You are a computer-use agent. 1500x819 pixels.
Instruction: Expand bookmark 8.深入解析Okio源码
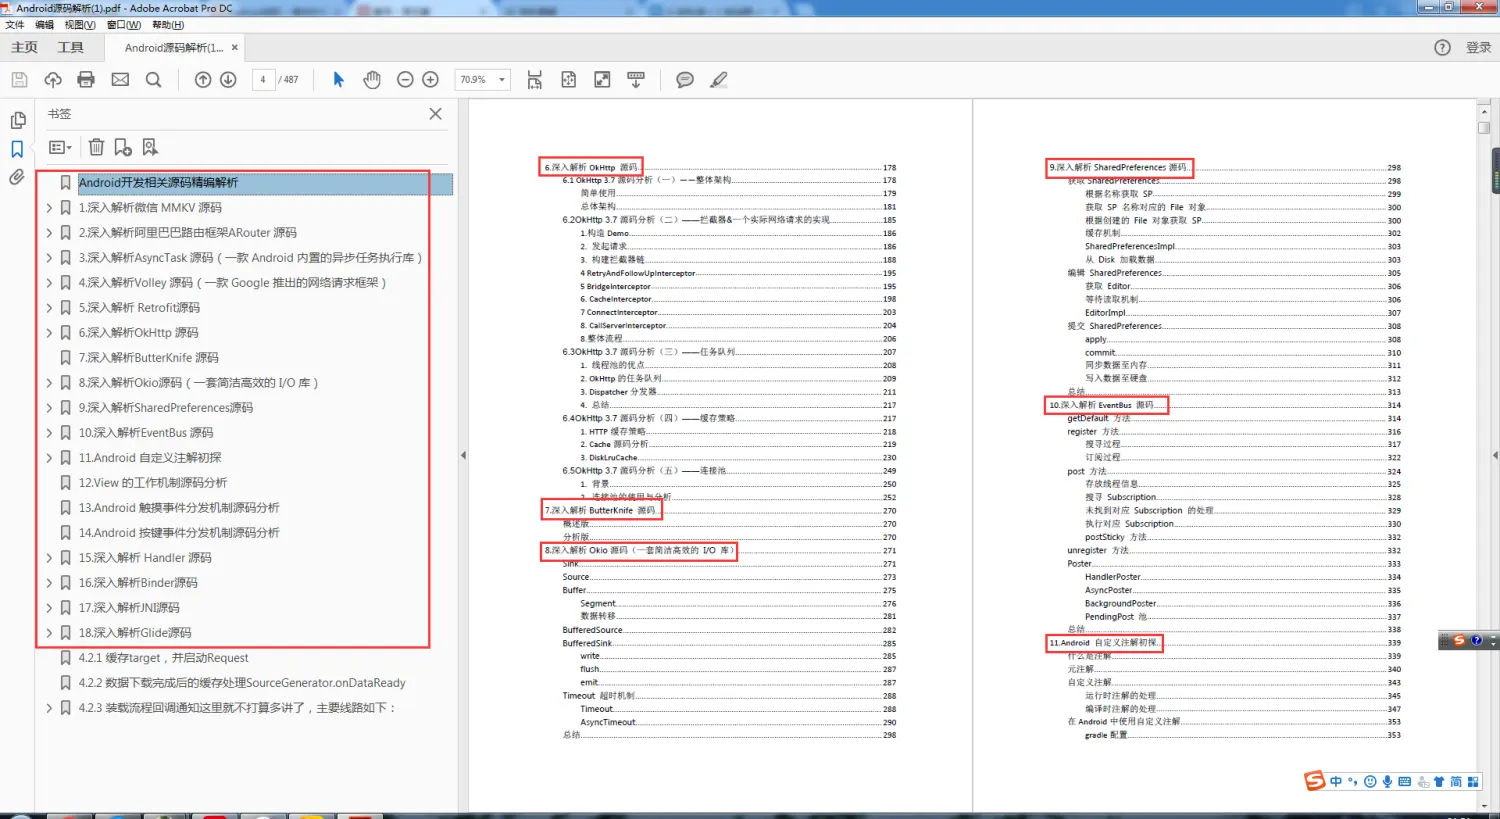click(x=49, y=383)
